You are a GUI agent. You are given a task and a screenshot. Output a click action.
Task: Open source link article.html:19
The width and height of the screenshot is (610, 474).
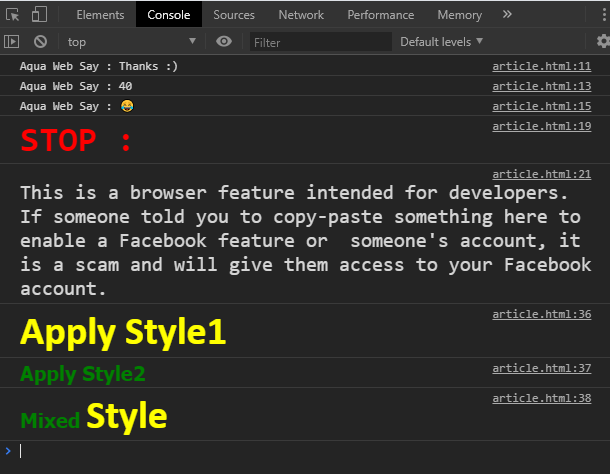tap(542, 126)
